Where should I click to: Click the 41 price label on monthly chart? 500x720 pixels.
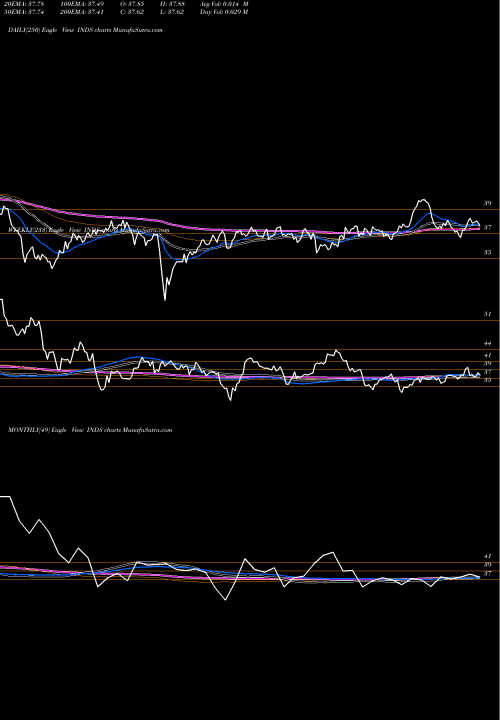(x=488, y=556)
